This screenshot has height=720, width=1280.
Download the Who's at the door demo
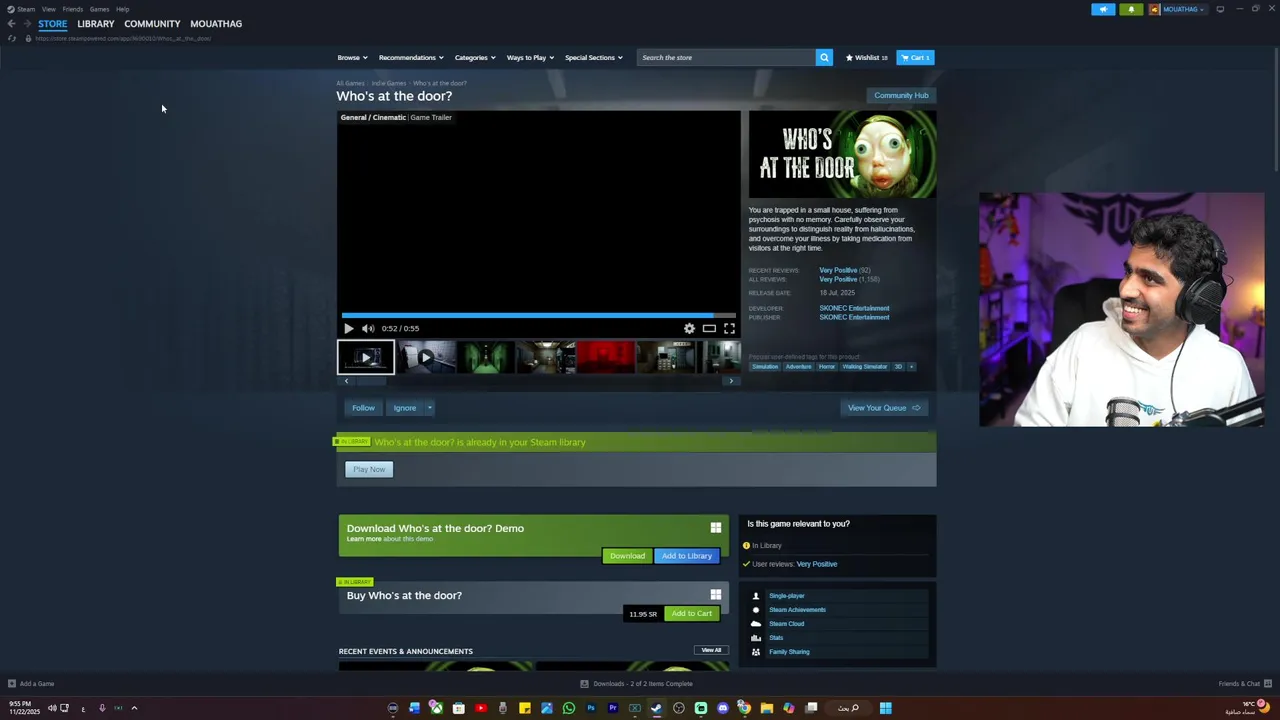627,556
